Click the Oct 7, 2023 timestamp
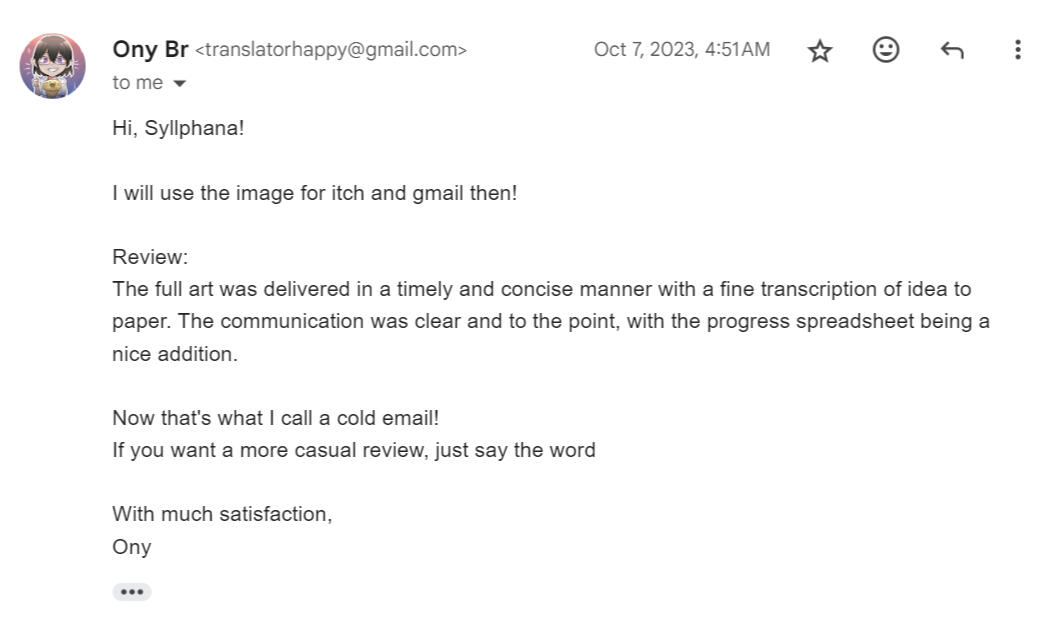This screenshot has width=1046, height=626. pos(681,49)
